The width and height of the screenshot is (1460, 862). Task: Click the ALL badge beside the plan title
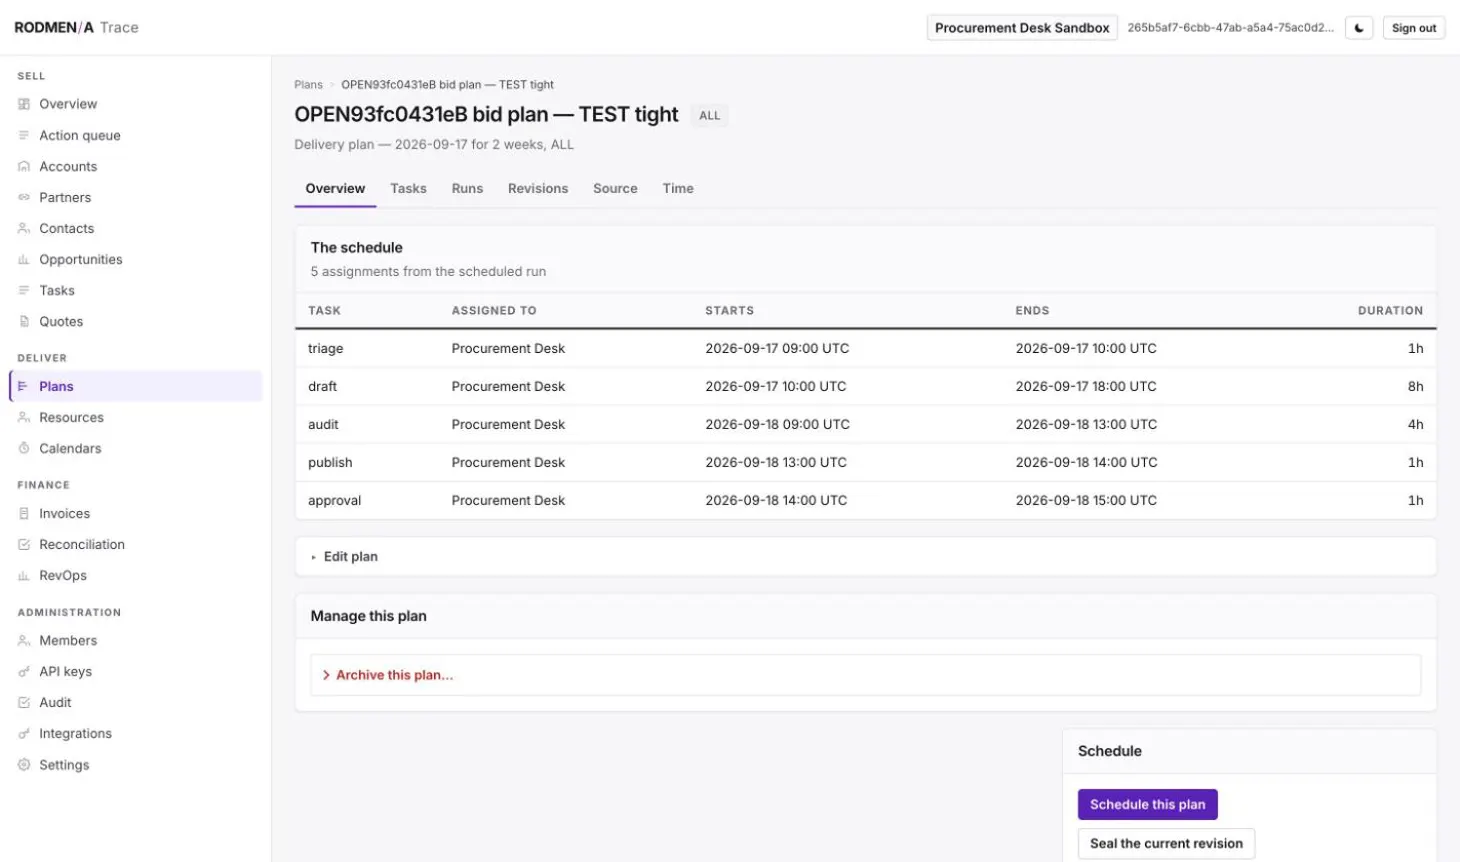pyautogui.click(x=709, y=116)
